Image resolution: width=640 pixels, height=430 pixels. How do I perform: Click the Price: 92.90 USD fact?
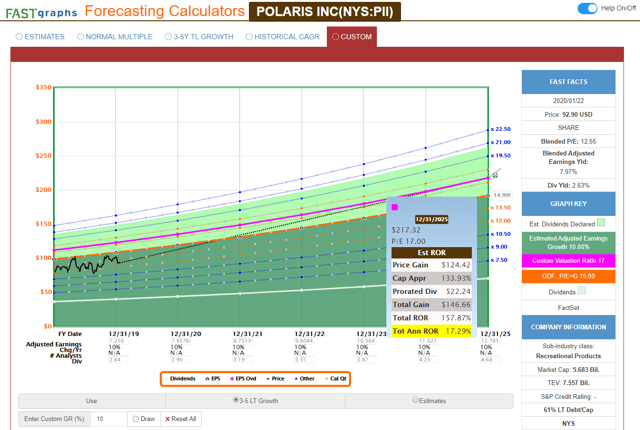568,115
